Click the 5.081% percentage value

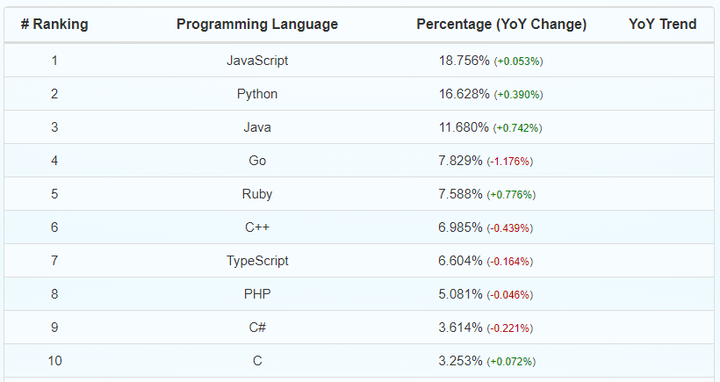pyautogui.click(x=460, y=294)
